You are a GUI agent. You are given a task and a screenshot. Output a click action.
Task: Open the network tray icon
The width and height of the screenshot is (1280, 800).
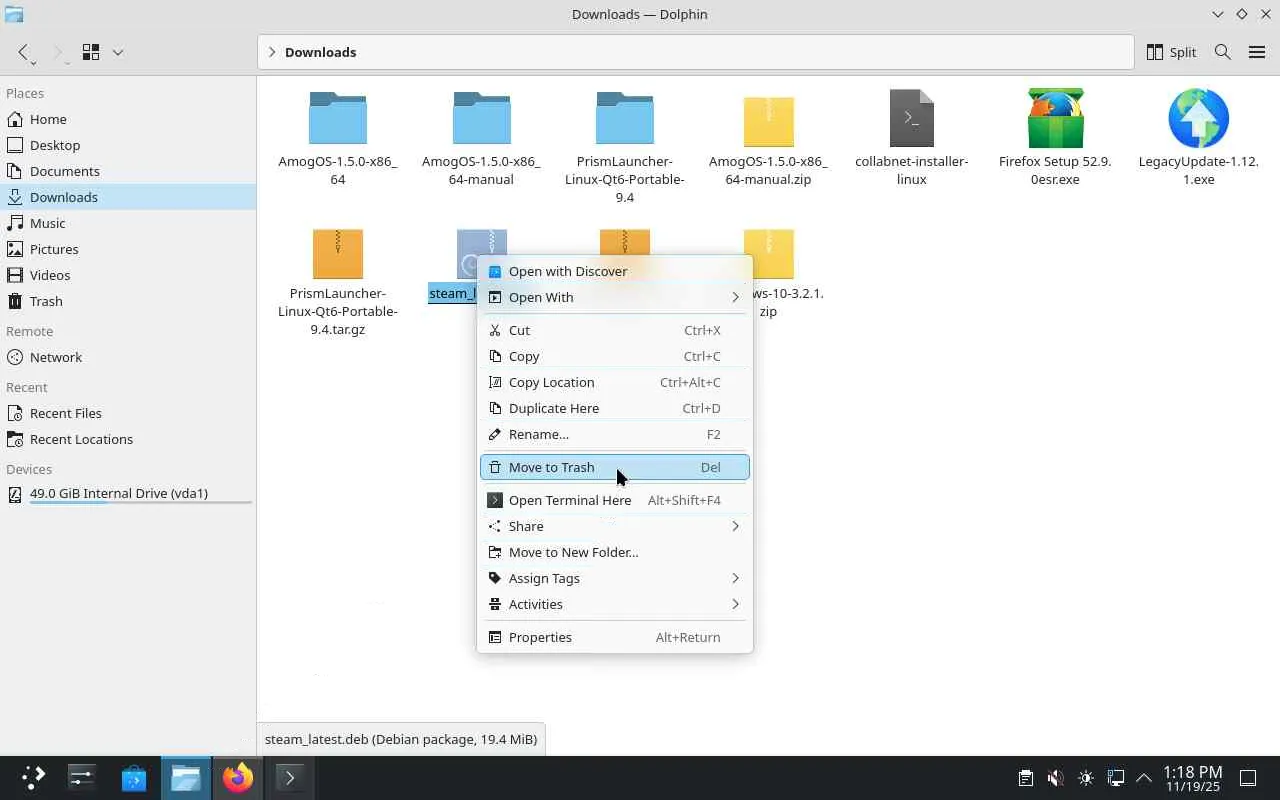1116,778
